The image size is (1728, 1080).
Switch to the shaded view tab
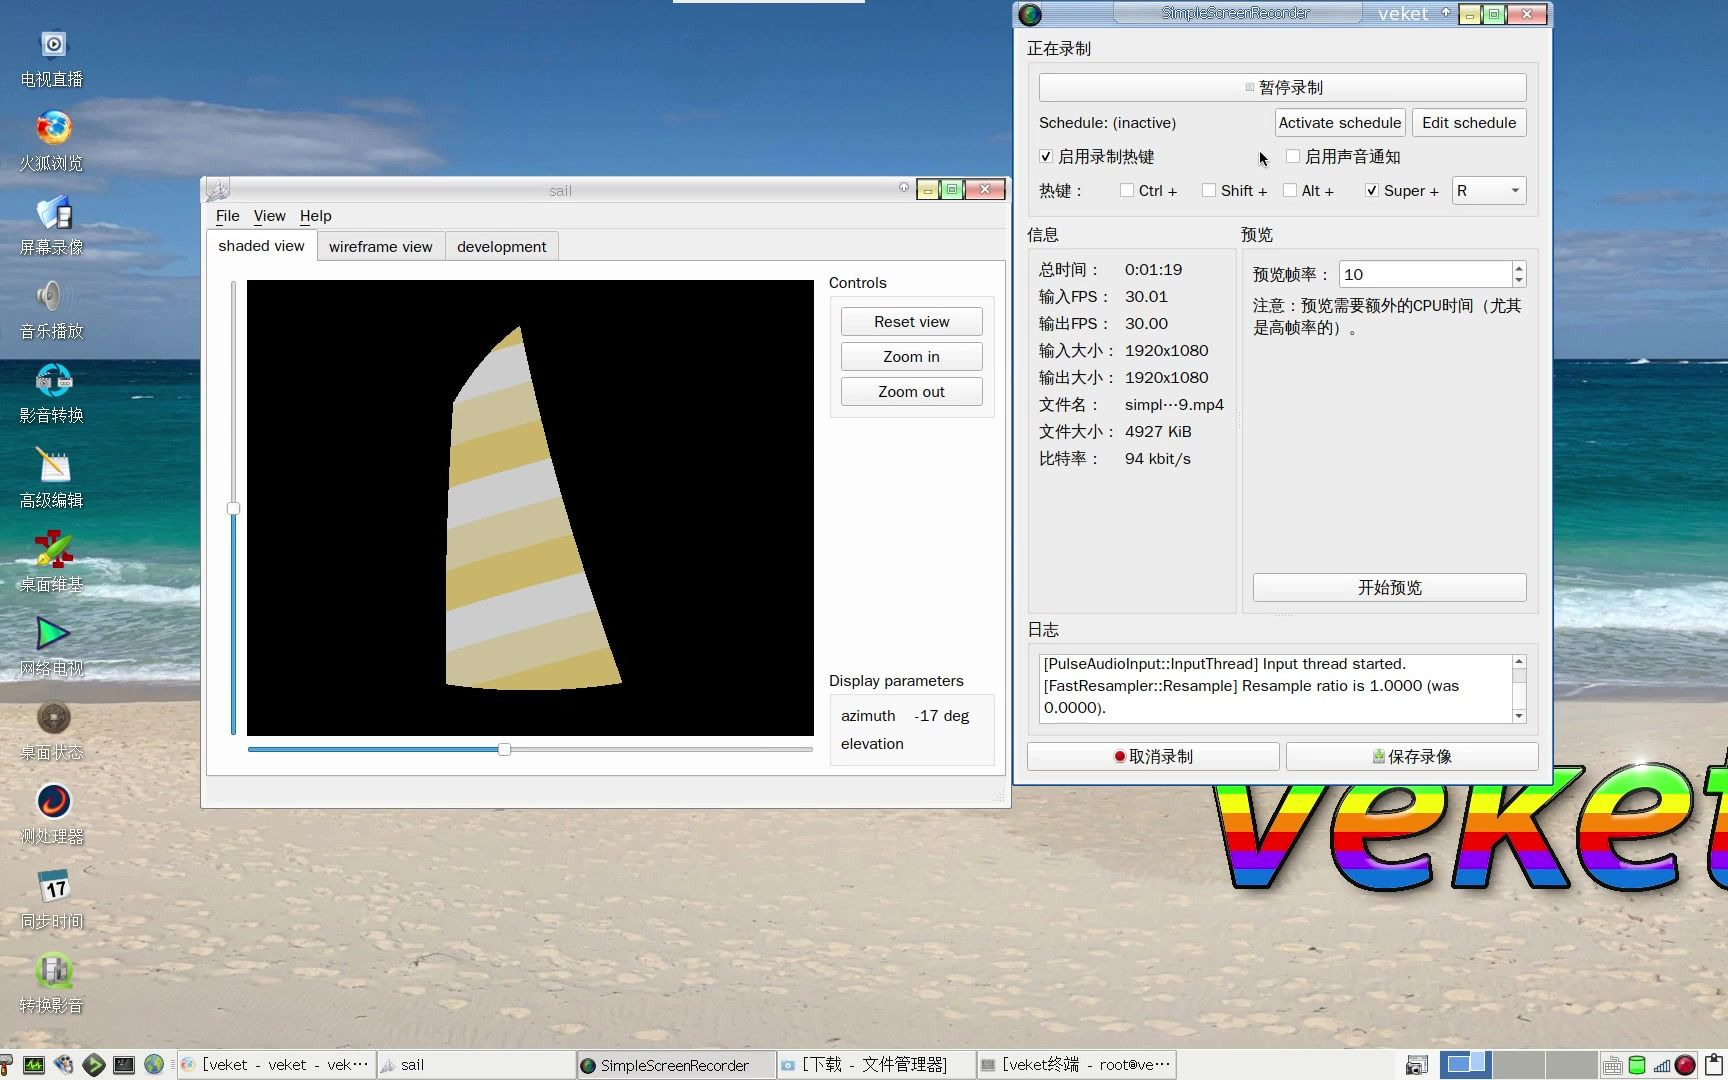click(x=261, y=246)
